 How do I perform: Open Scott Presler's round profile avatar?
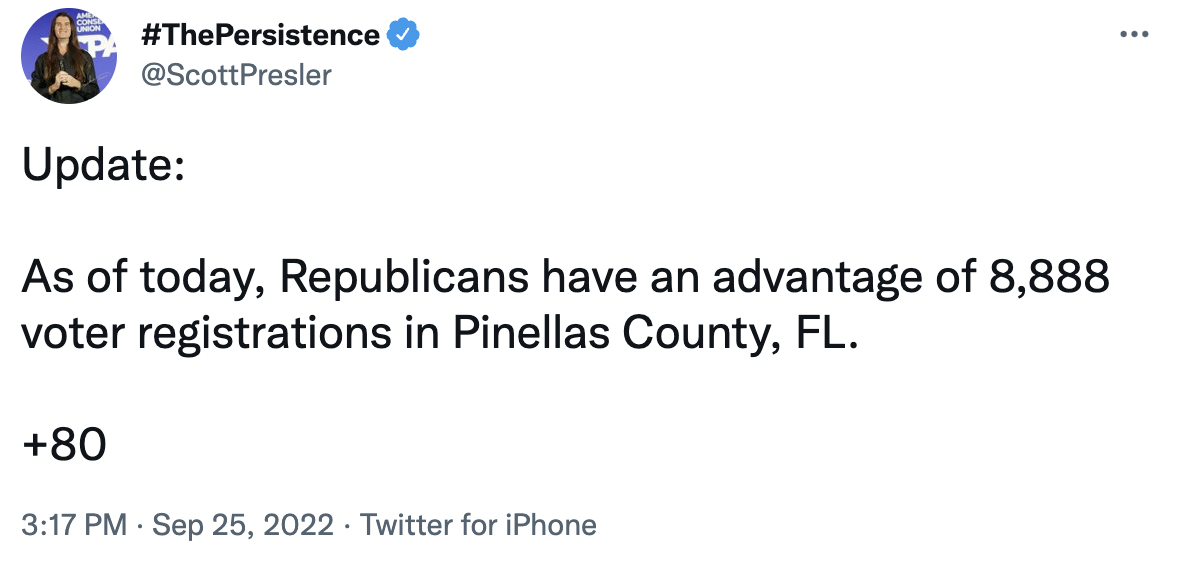pos(68,56)
